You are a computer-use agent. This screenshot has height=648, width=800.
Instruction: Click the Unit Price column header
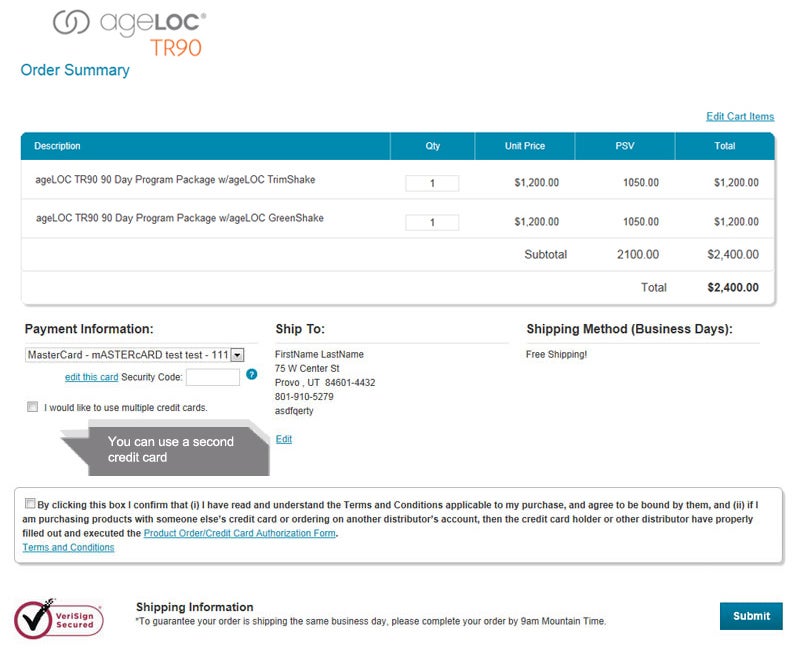525,146
